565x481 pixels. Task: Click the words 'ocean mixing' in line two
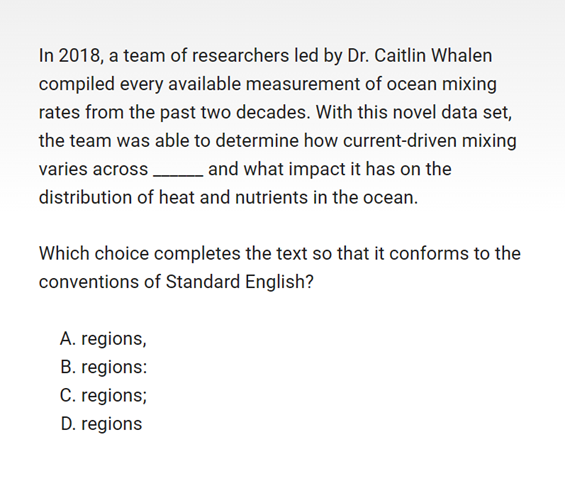click(x=442, y=84)
